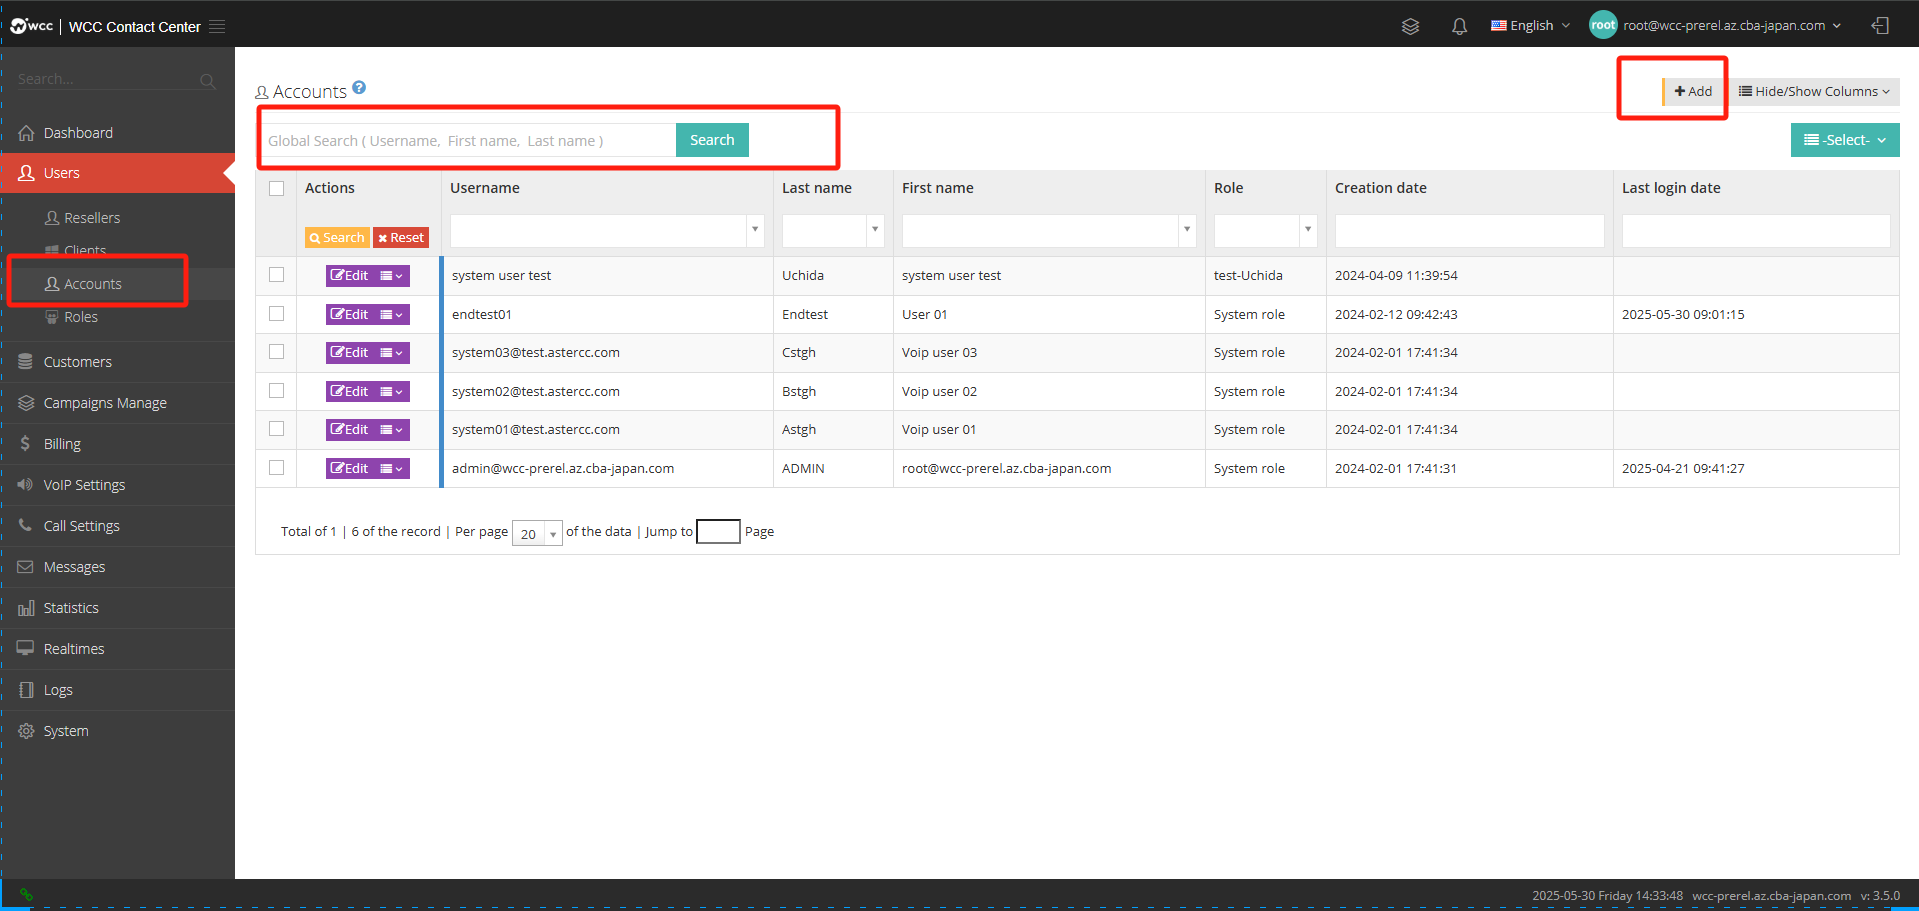Focus the sidebar Search field

point(106,79)
